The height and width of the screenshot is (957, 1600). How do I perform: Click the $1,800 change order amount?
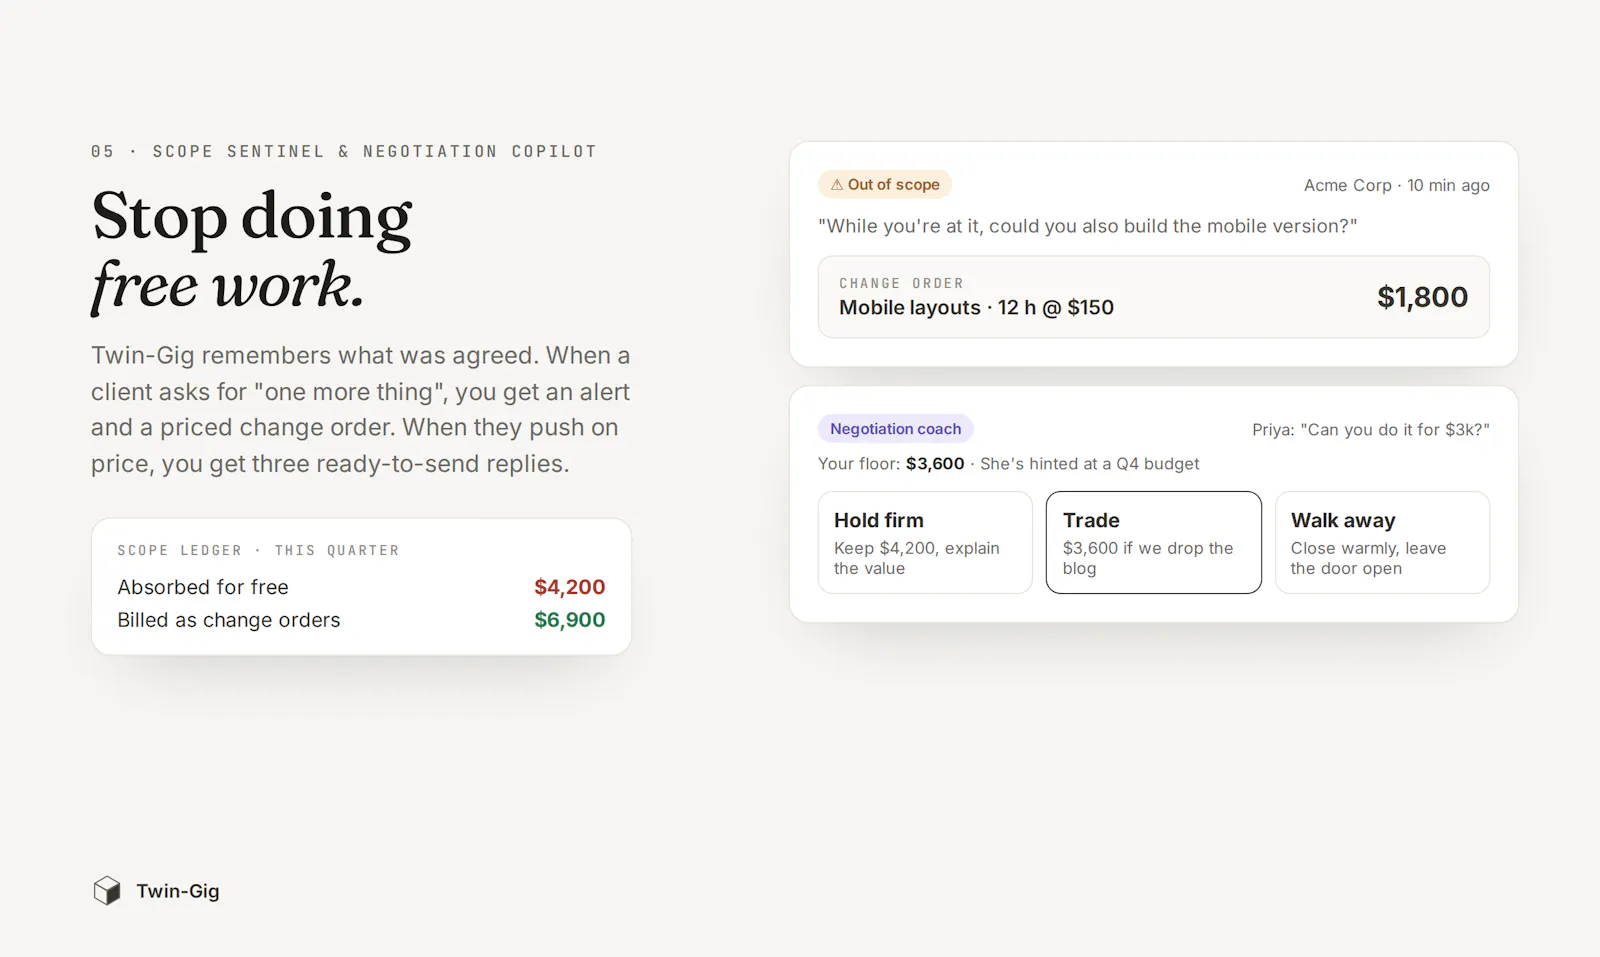[1422, 297]
